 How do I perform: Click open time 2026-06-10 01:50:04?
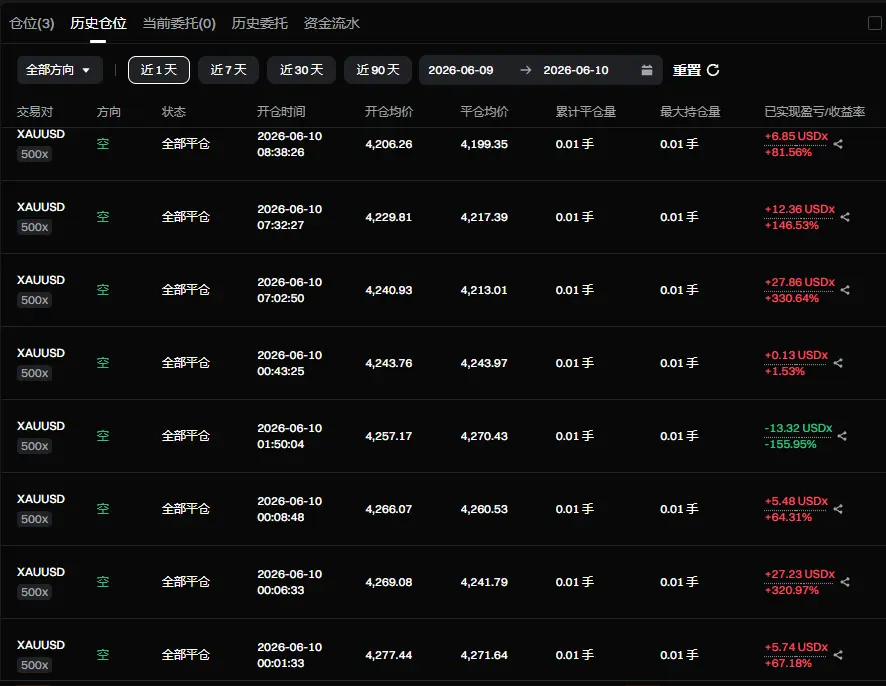(x=289, y=436)
